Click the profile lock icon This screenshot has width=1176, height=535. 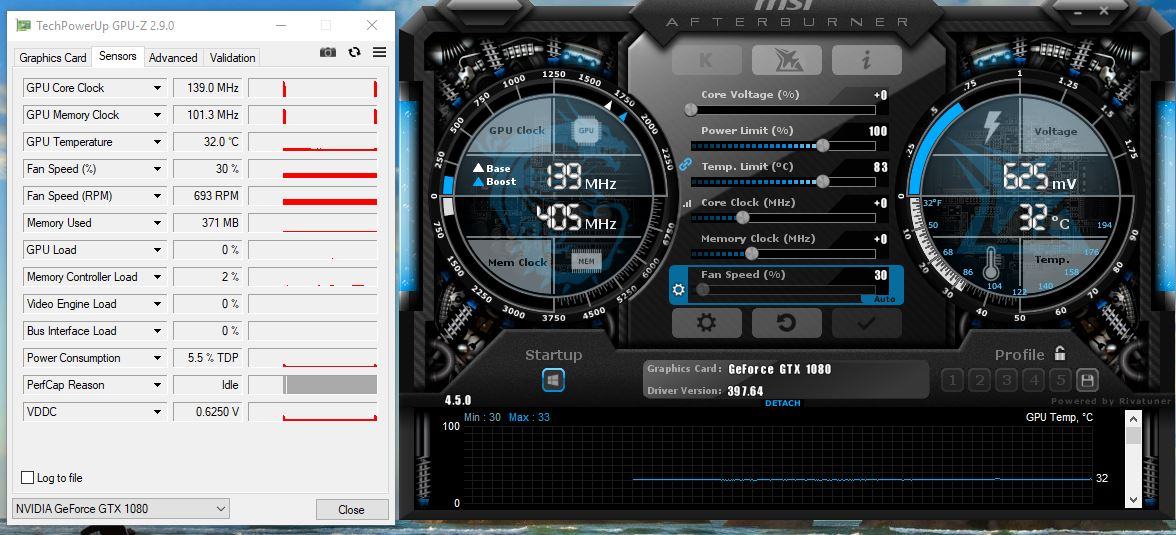(1060, 353)
